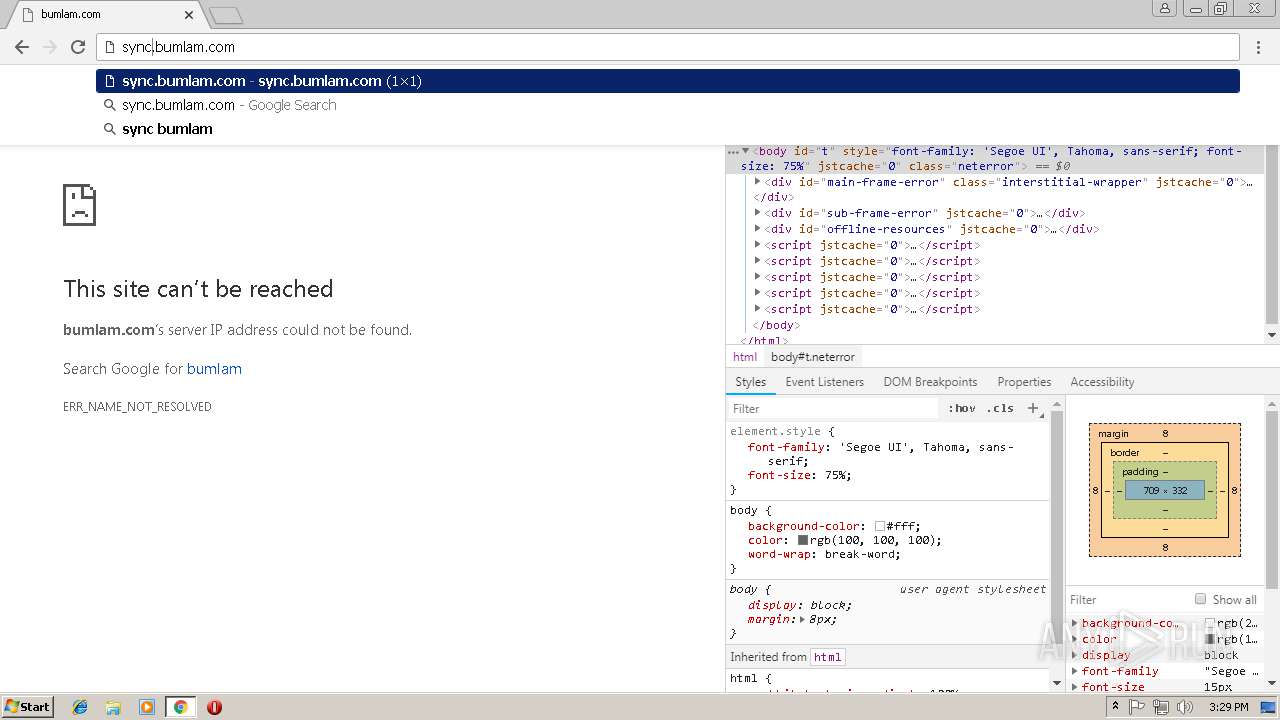Click ERR_NAME_NOT_RESOLVED text

[x=137, y=407]
